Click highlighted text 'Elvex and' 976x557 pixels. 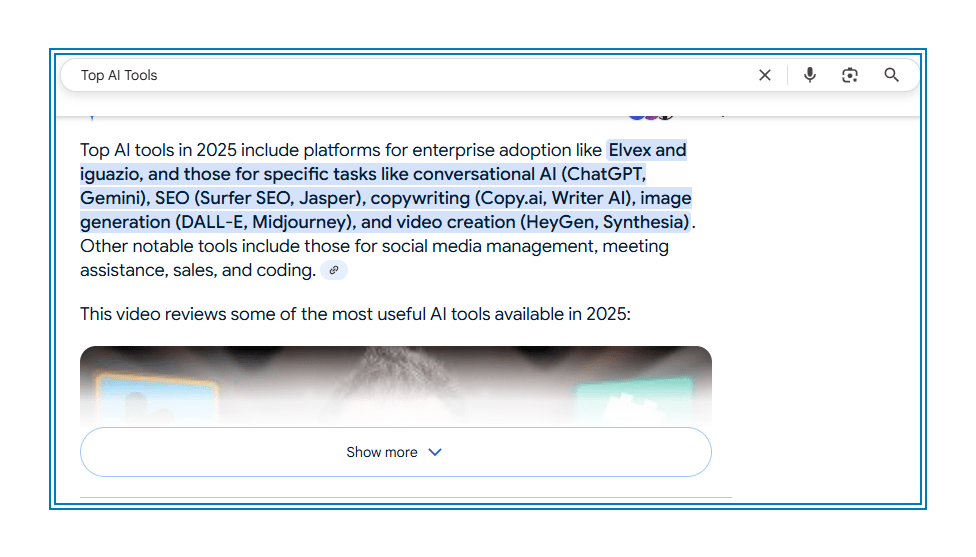(x=647, y=150)
